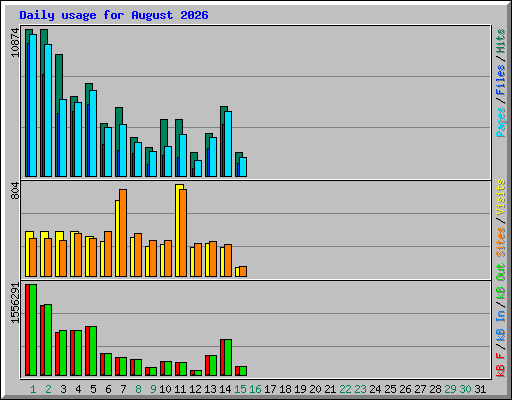Click day 12 on the x-axis

click(x=195, y=389)
